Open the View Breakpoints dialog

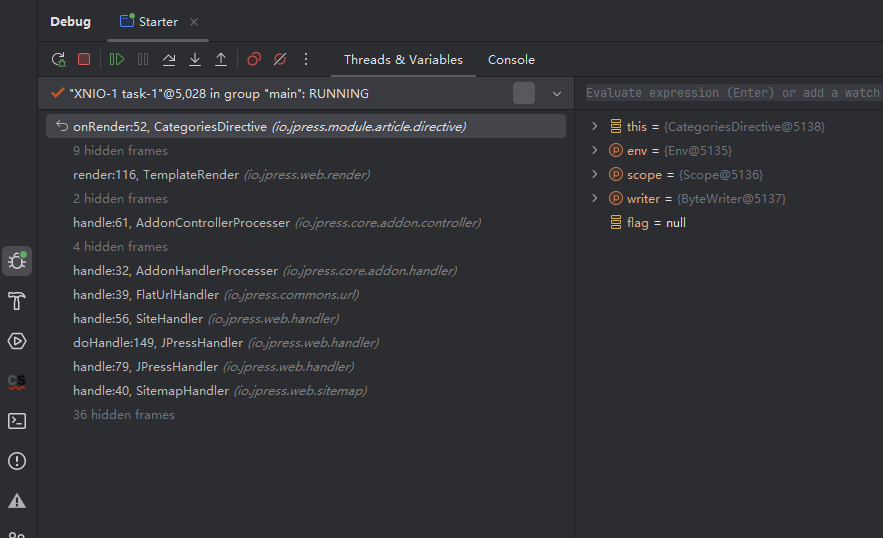[254, 60]
